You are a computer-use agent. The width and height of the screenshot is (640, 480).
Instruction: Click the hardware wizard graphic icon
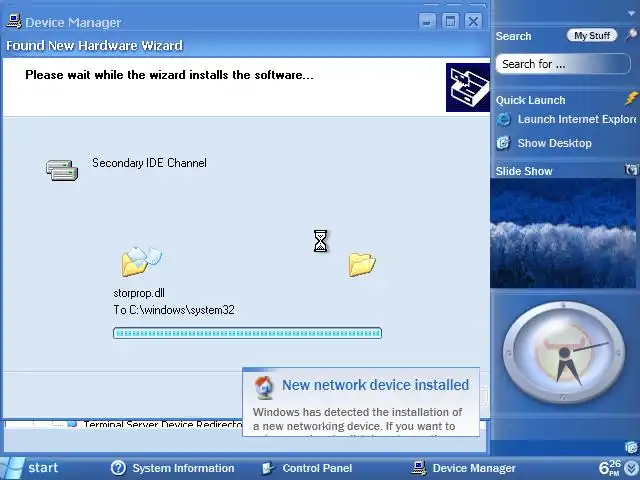pyautogui.click(x=468, y=87)
